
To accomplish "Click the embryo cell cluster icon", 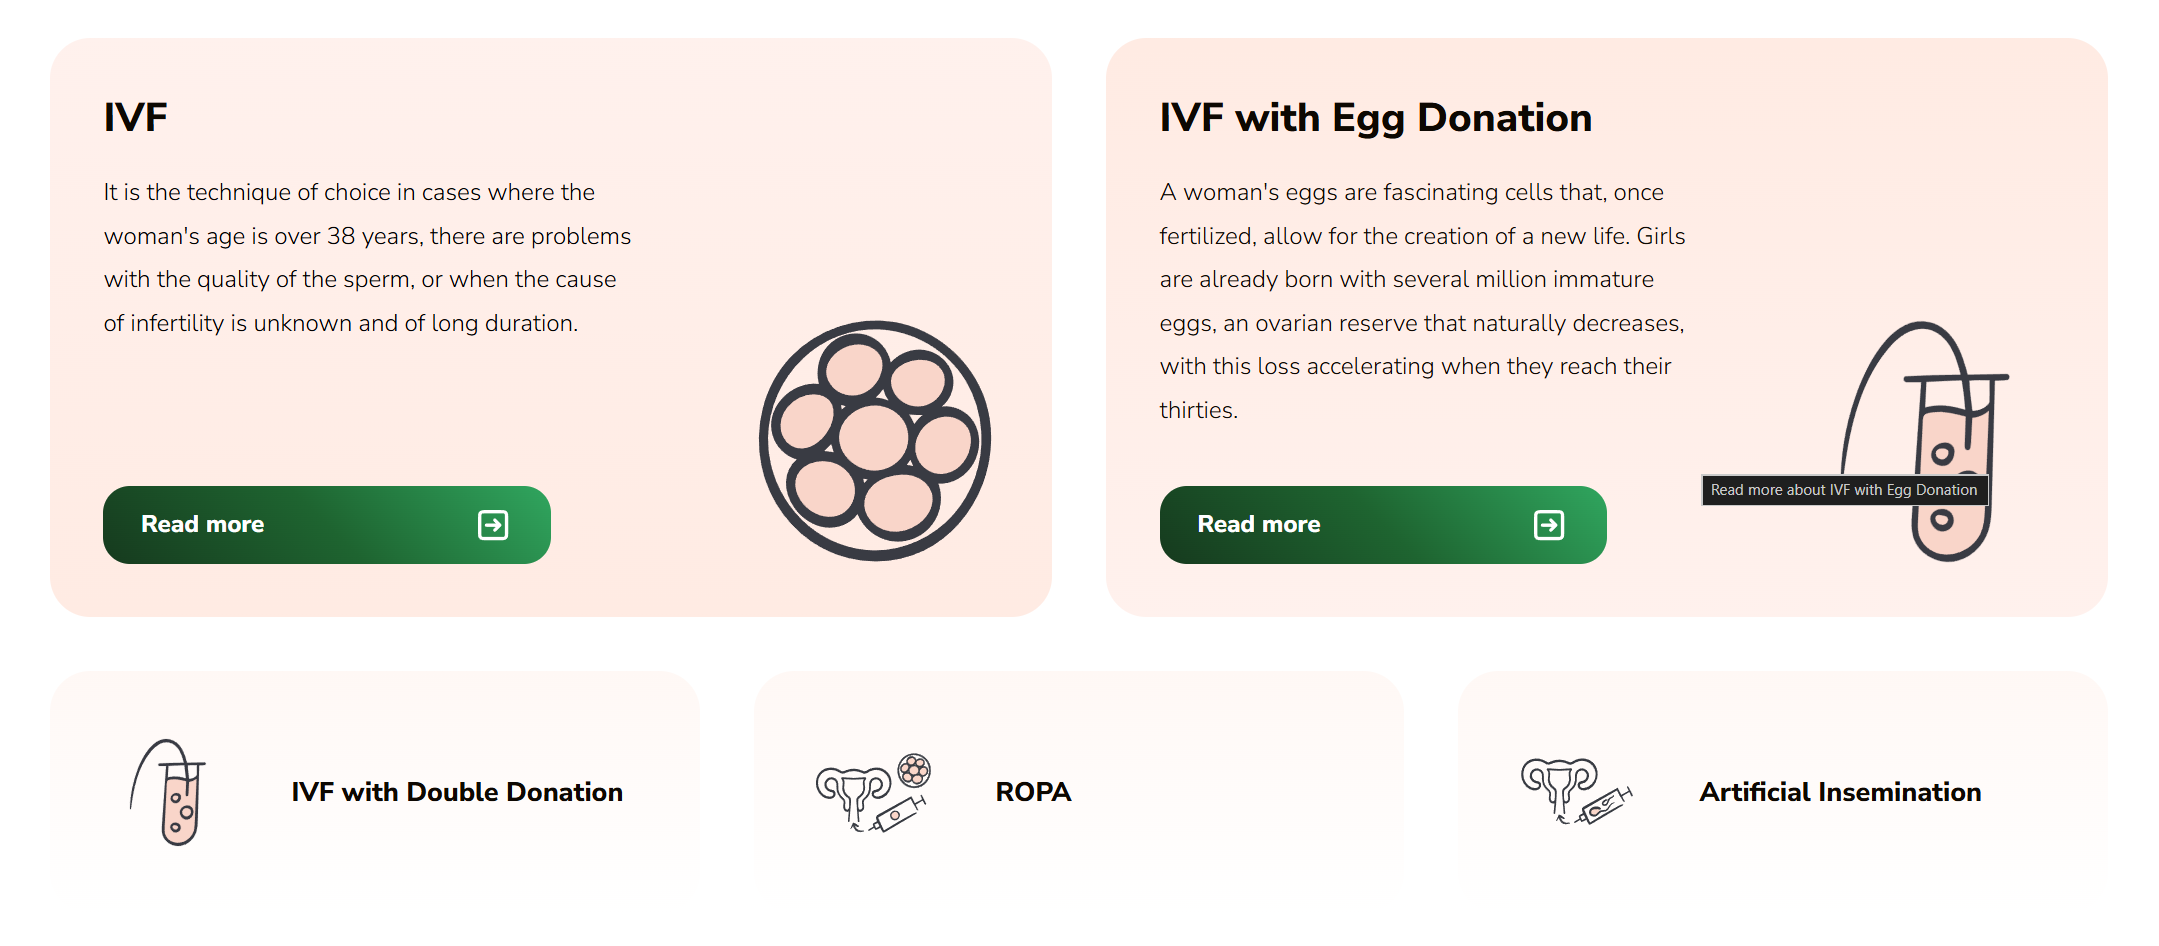I will tap(874, 440).
